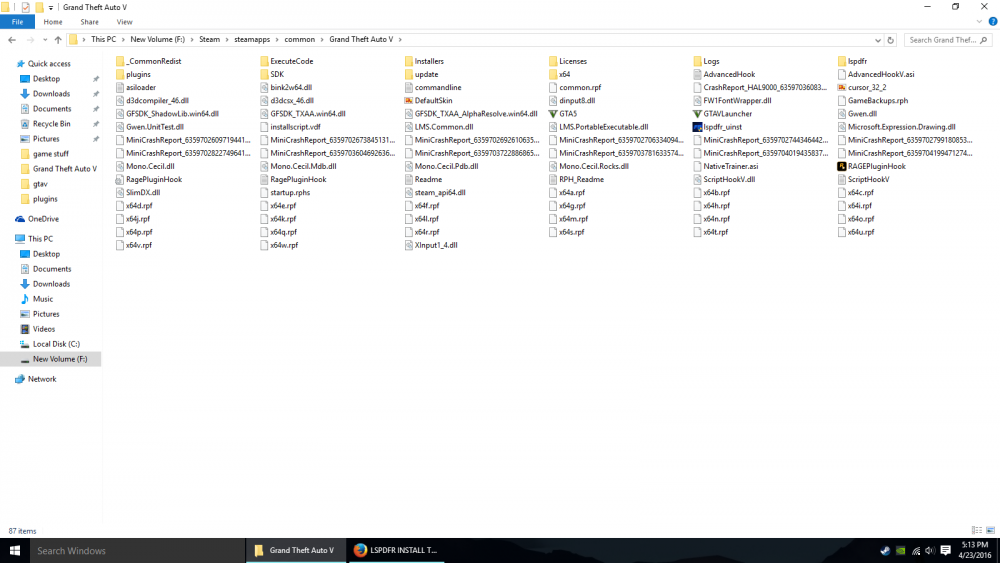This screenshot has width=1000, height=563.
Task: Open the Windows Start menu
Action: (x=15, y=550)
